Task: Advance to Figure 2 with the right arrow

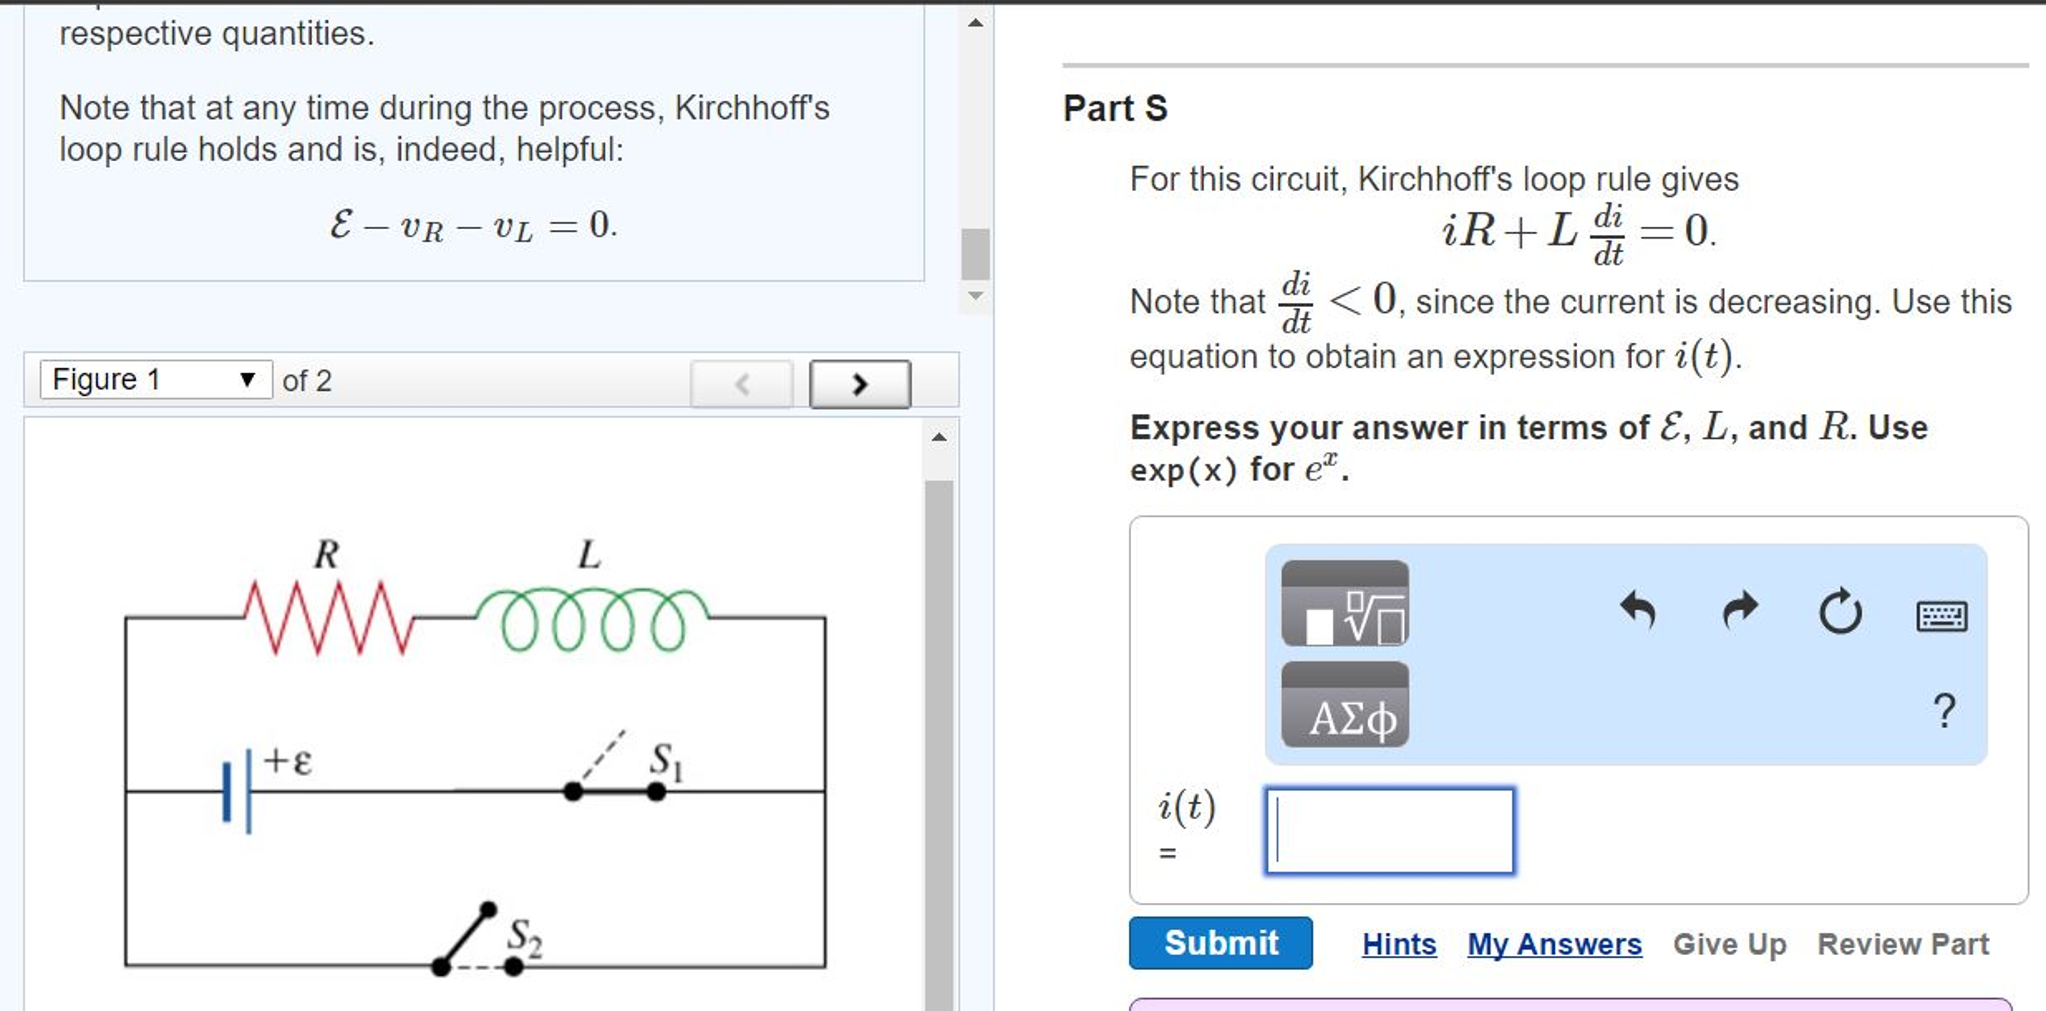Action: [x=860, y=385]
